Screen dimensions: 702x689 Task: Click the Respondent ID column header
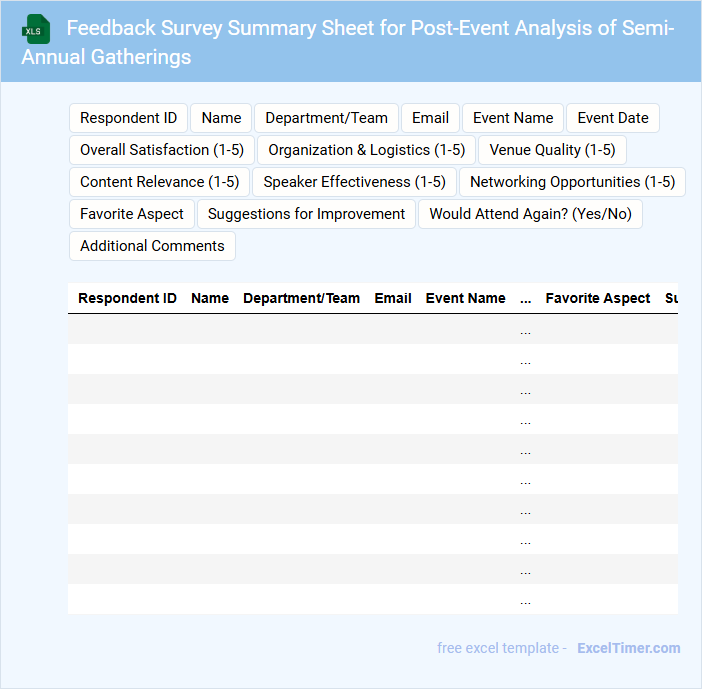coord(127,298)
